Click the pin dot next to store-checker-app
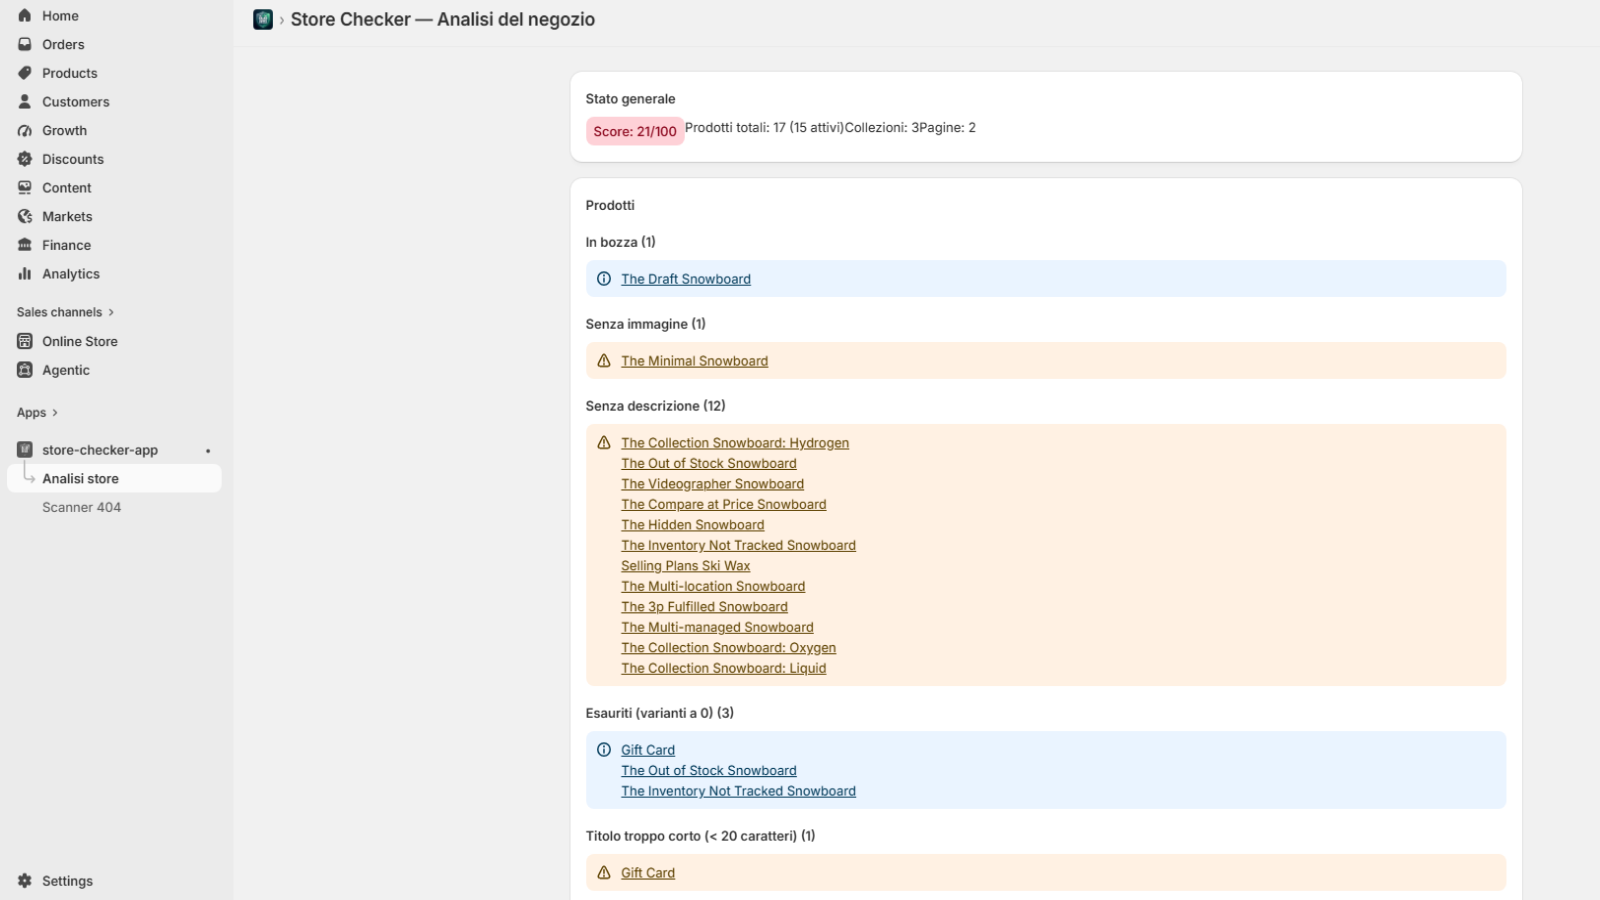Image resolution: width=1600 pixels, height=900 pixels. click(x=208, y=451)
